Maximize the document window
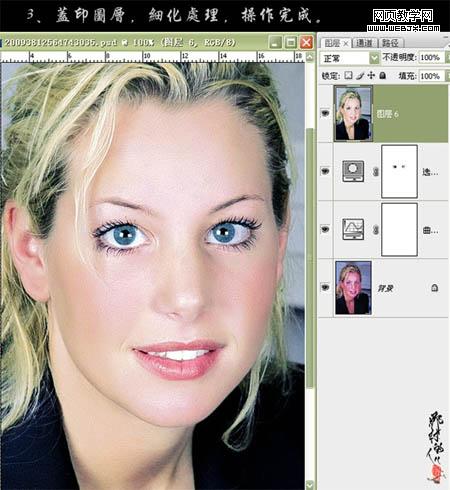 pos(291,42)
